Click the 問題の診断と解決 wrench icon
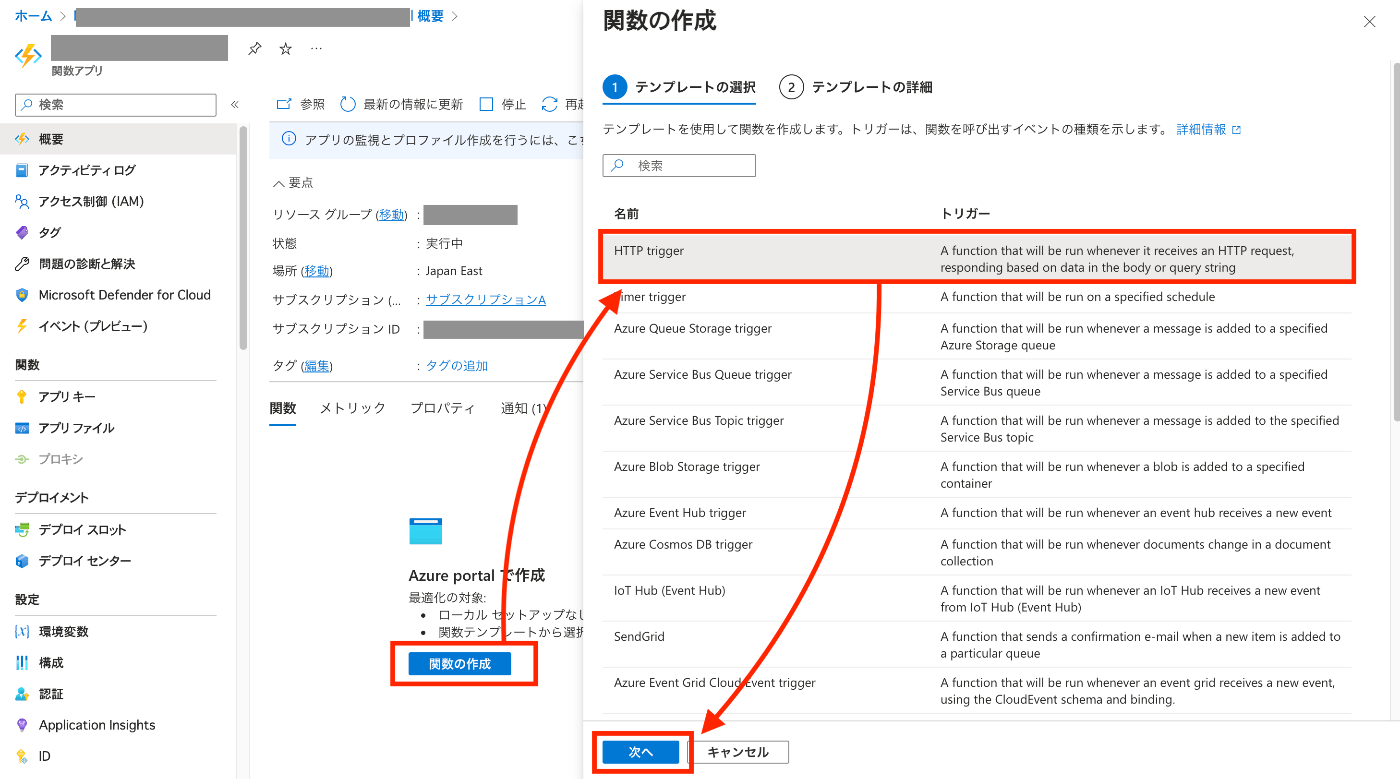The width and height of the screenshot is (1400, 779). coord(22,264)
